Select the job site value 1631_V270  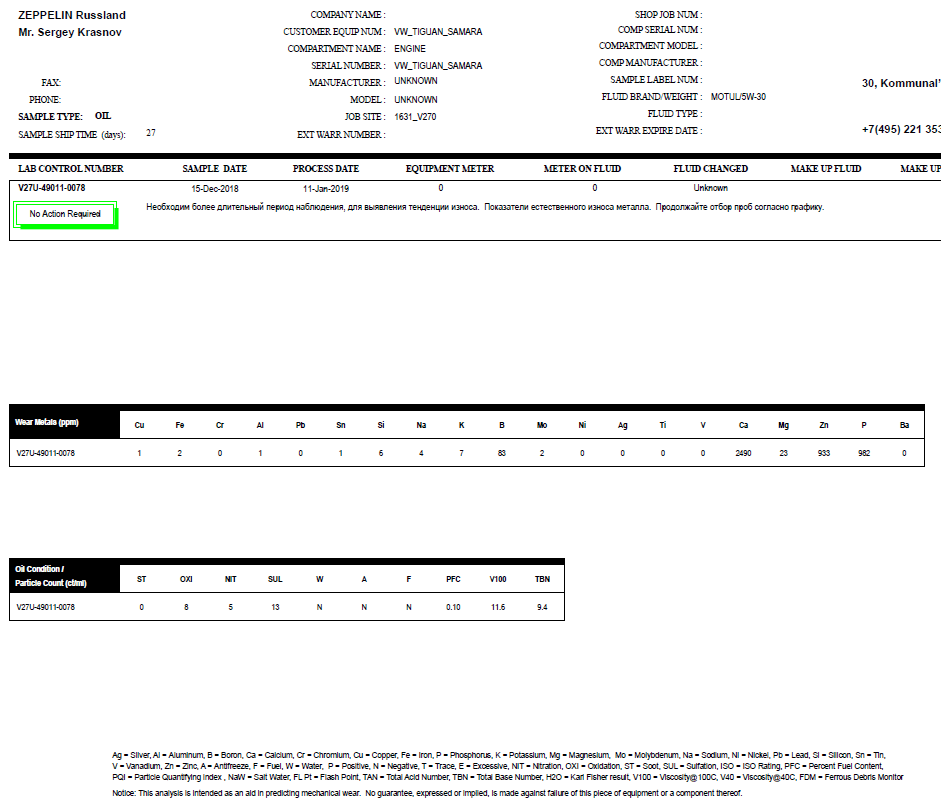click(415, 116)
